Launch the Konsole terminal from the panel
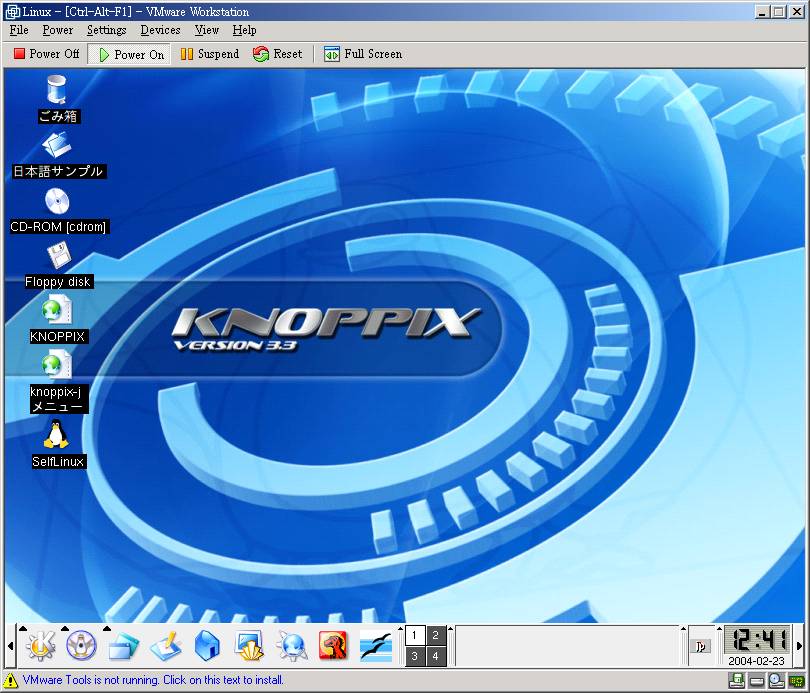The height and width of the screenshot is (693, 810). click(x=250, y=645)
